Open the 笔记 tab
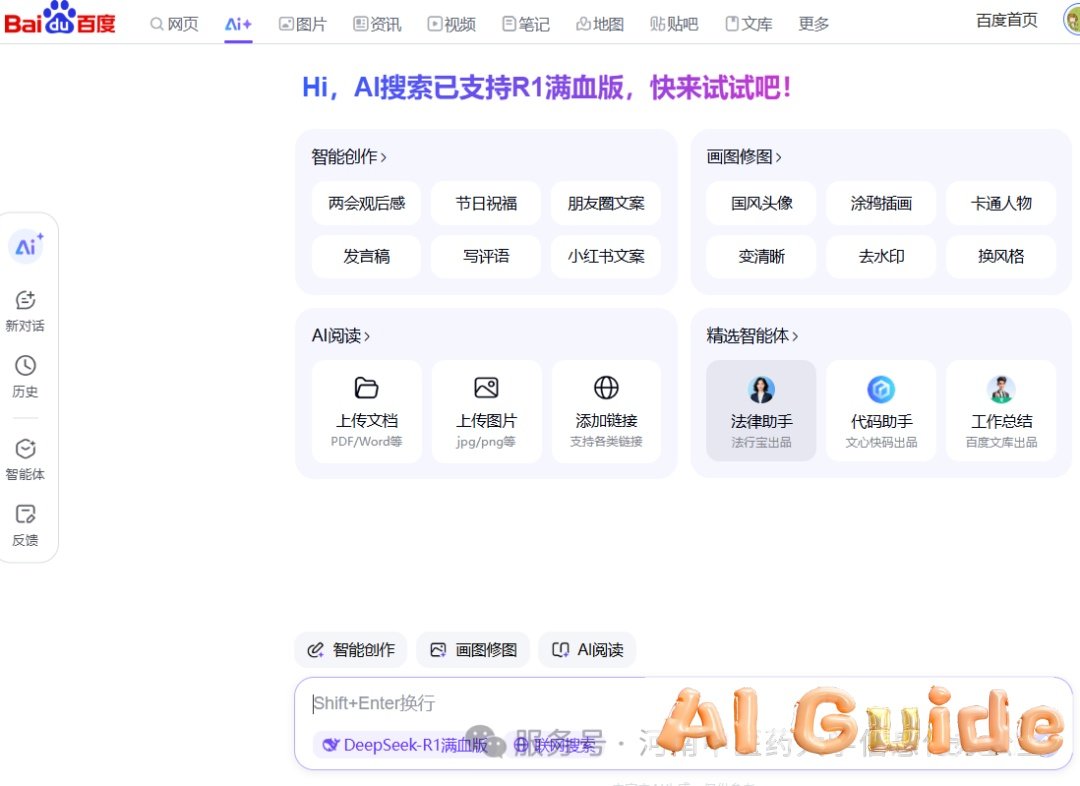The height and width of the screenshot is (786, 1080). pos(526,24)
